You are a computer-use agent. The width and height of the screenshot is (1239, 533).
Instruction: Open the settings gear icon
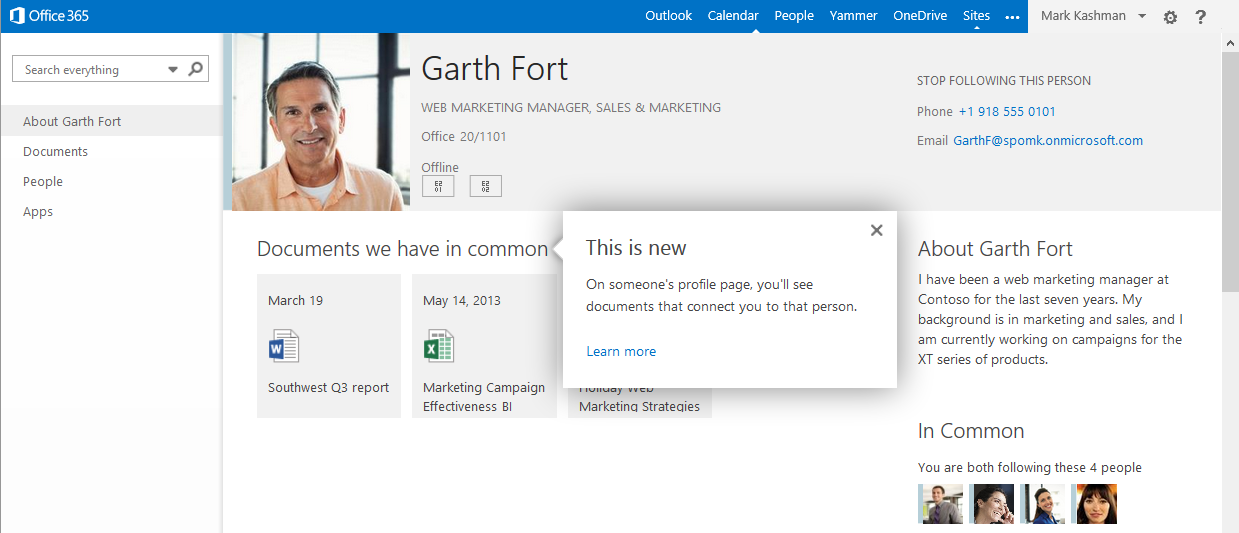(x=1170, y=17)
